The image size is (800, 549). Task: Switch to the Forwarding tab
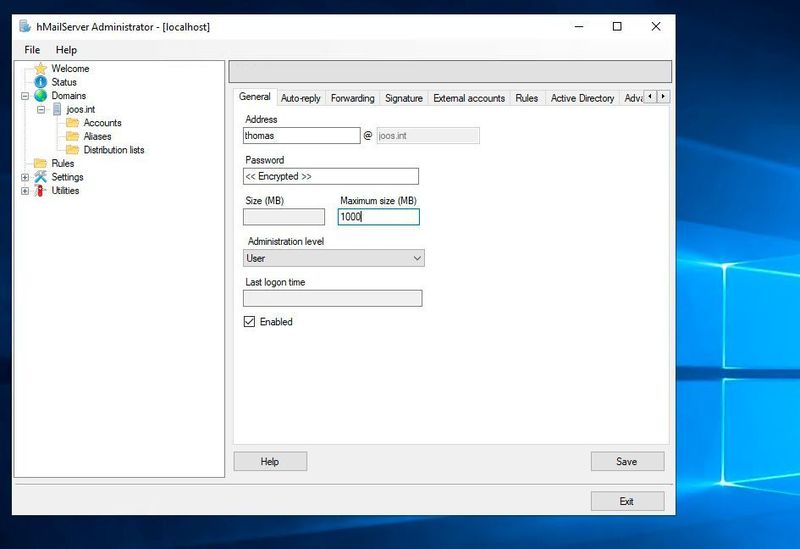352,98
